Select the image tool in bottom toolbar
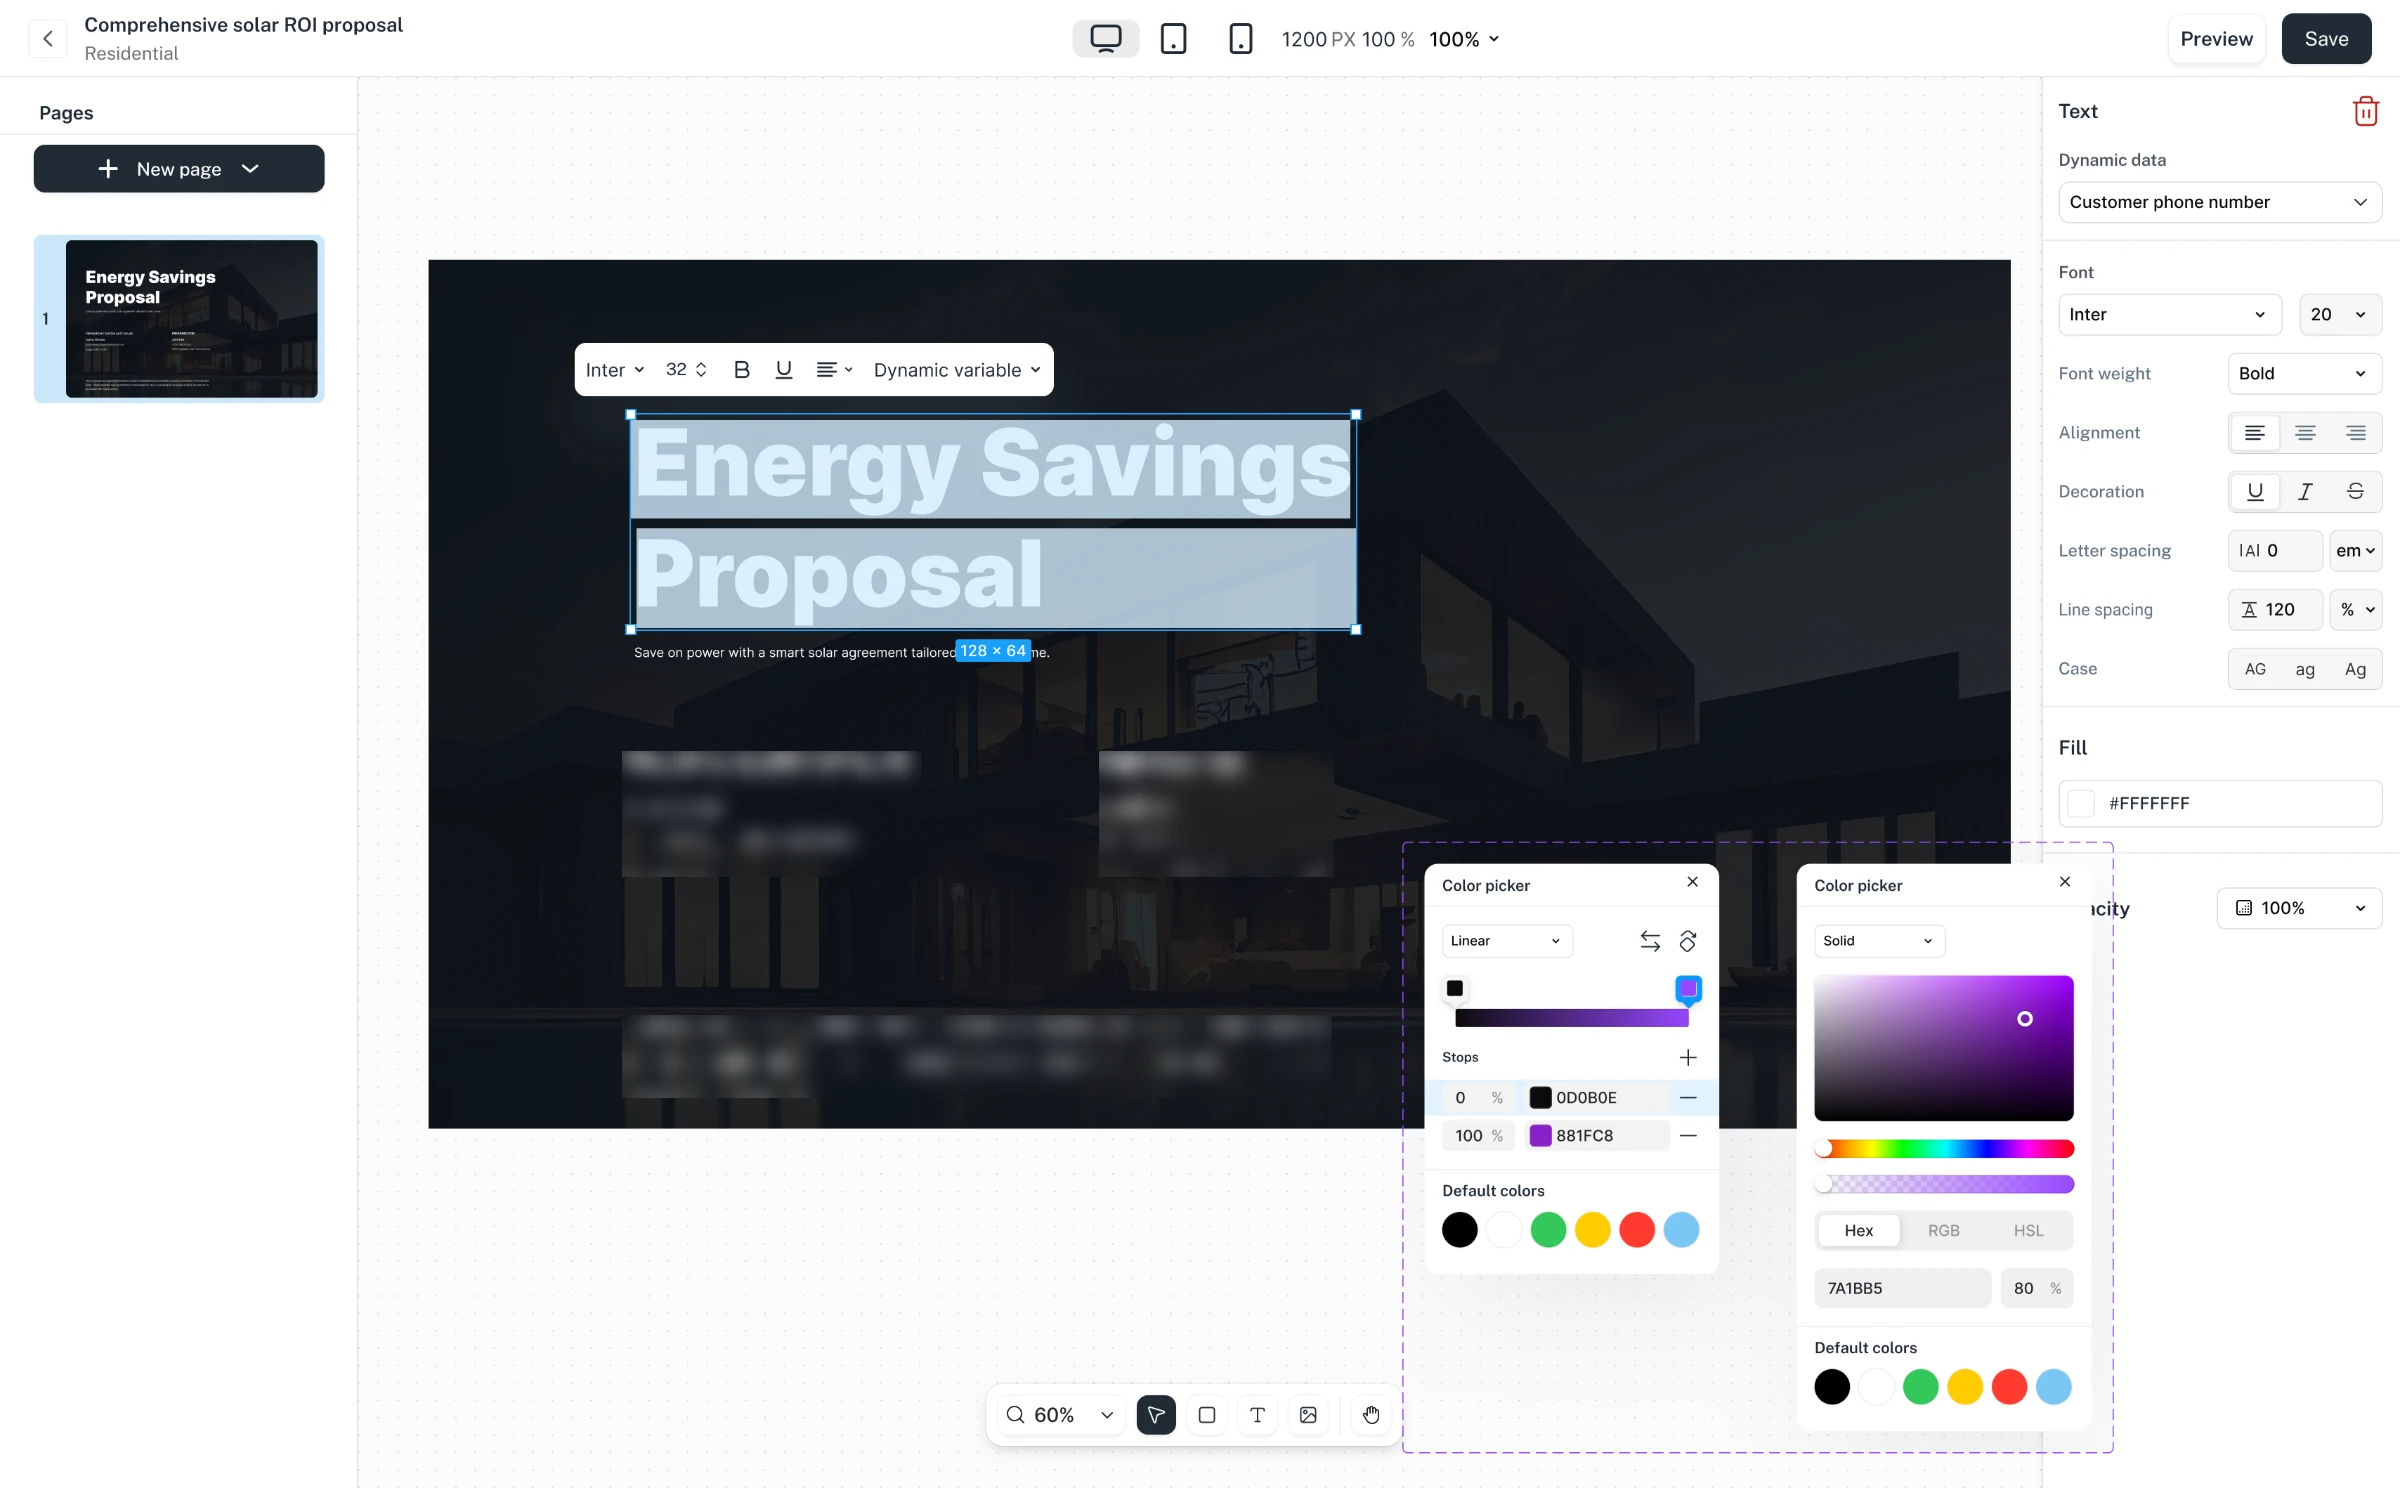Screen dimensions: 2400x1488 coord(1308,1415)
